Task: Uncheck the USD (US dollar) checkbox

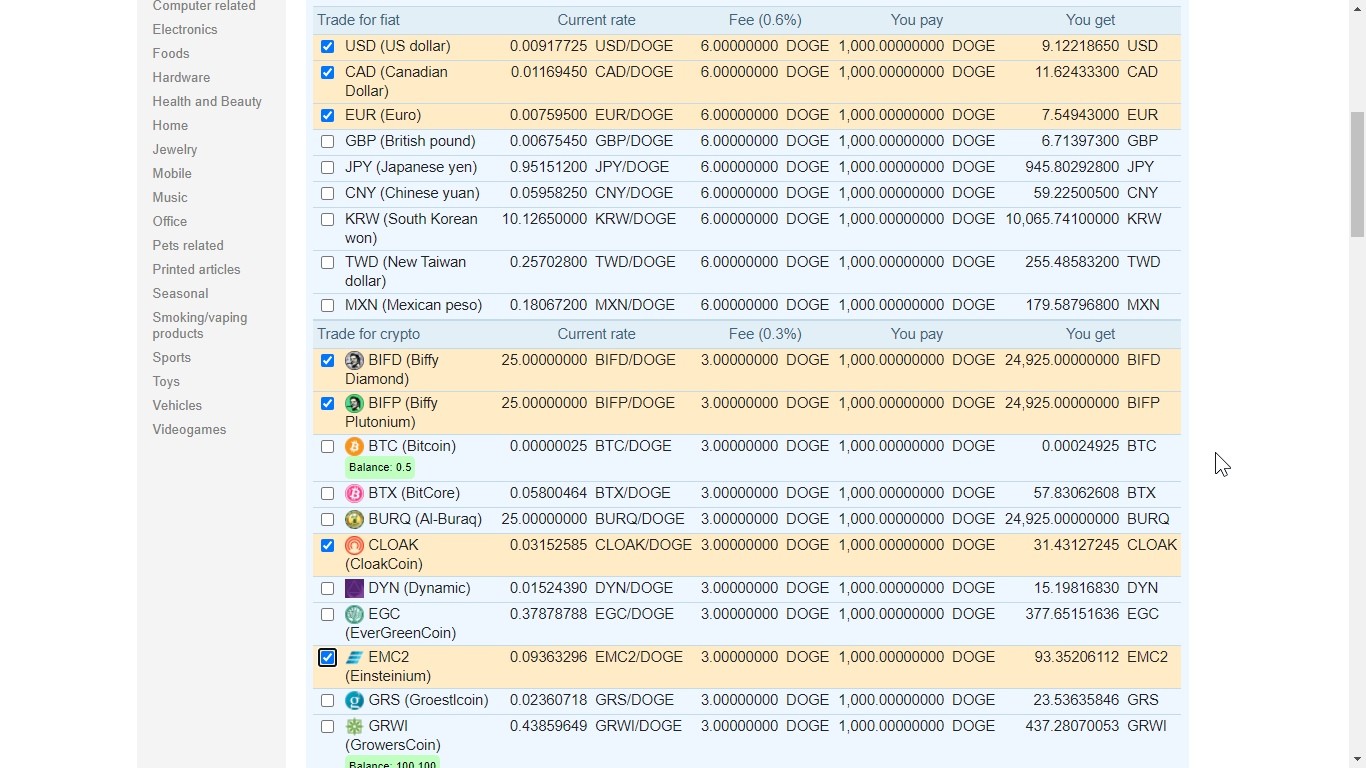Action: coord(327,47)
